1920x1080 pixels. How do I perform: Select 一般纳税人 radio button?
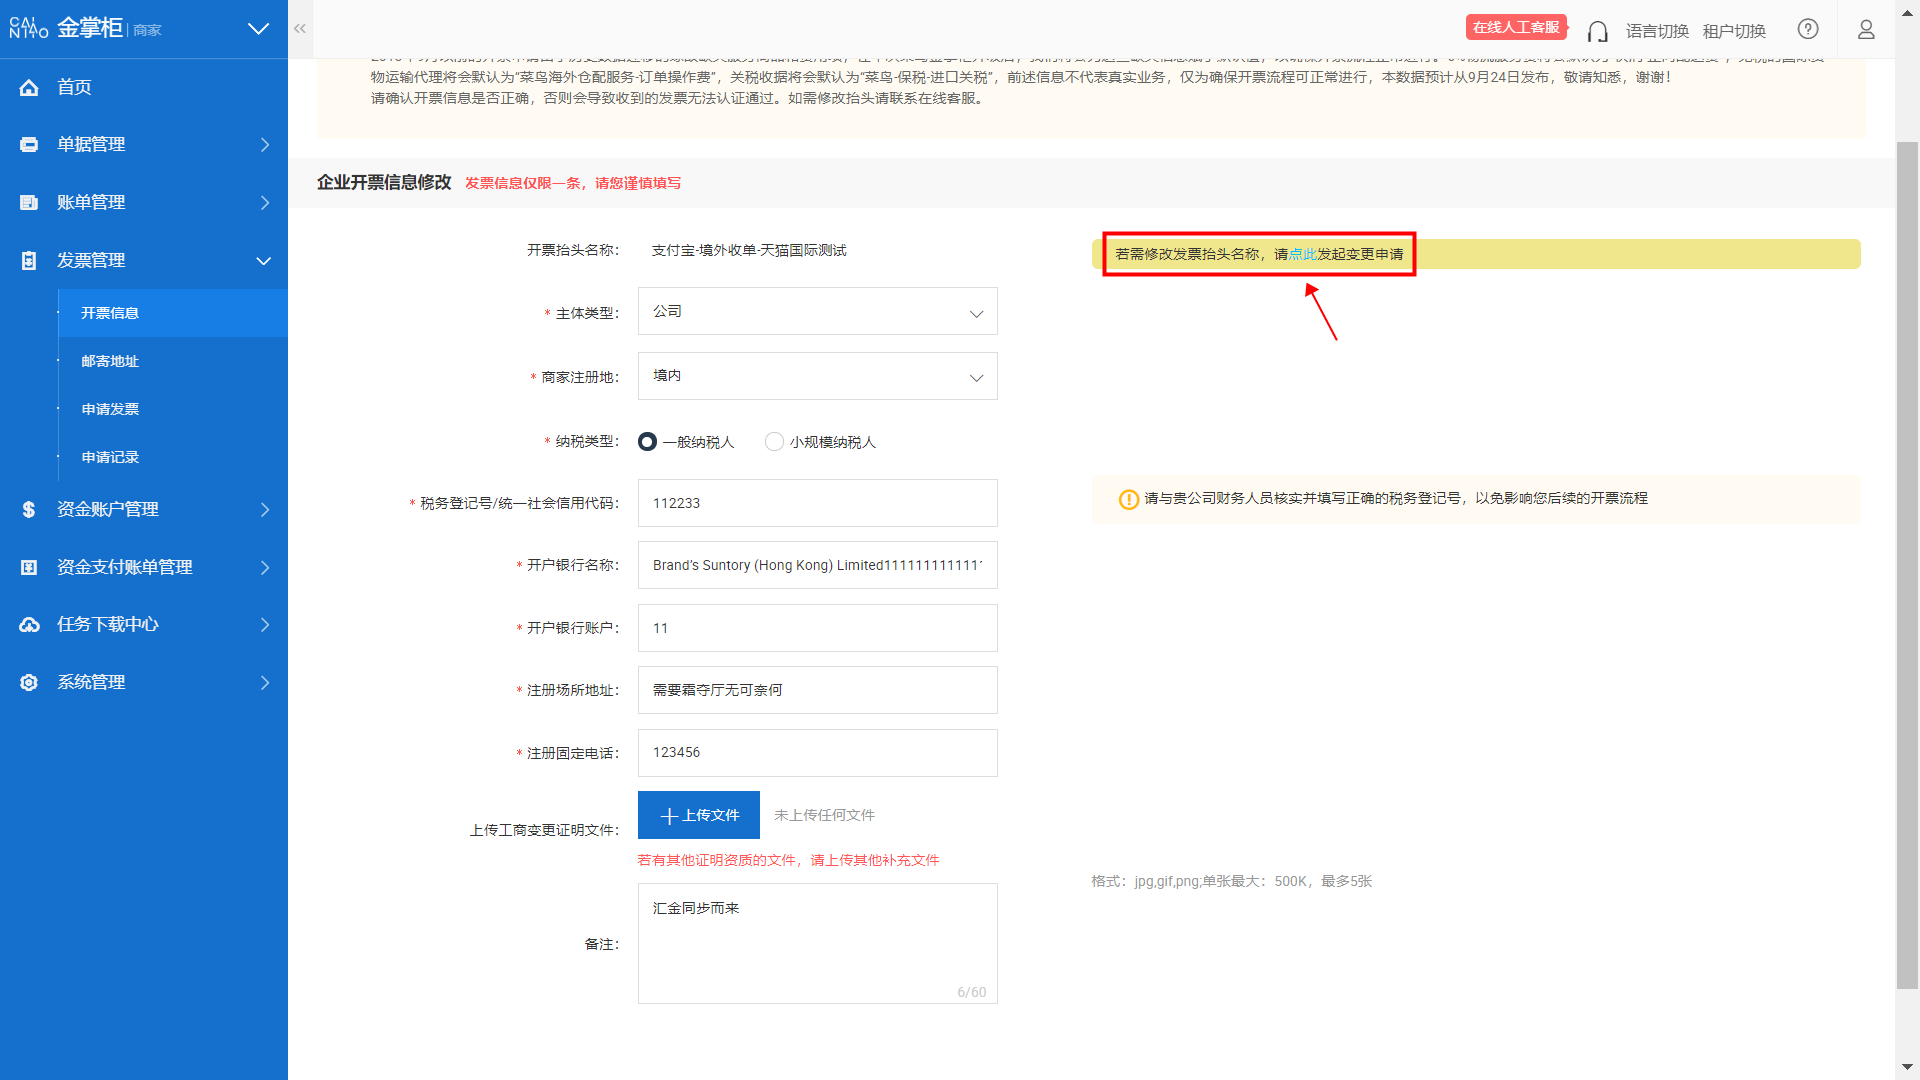tap(647, 442)
